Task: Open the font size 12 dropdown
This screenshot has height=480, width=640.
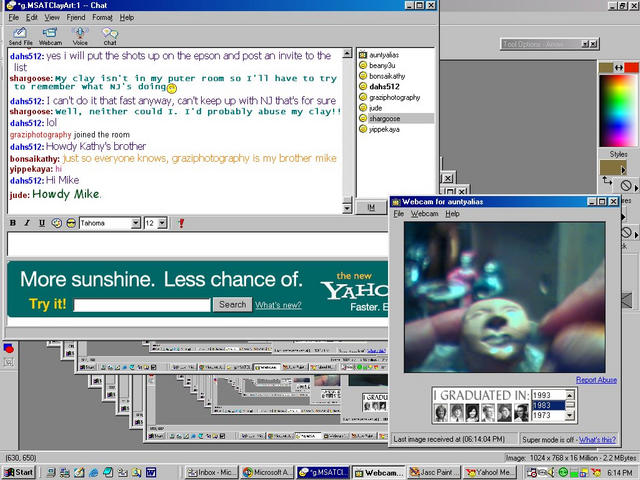Action: 162,223
